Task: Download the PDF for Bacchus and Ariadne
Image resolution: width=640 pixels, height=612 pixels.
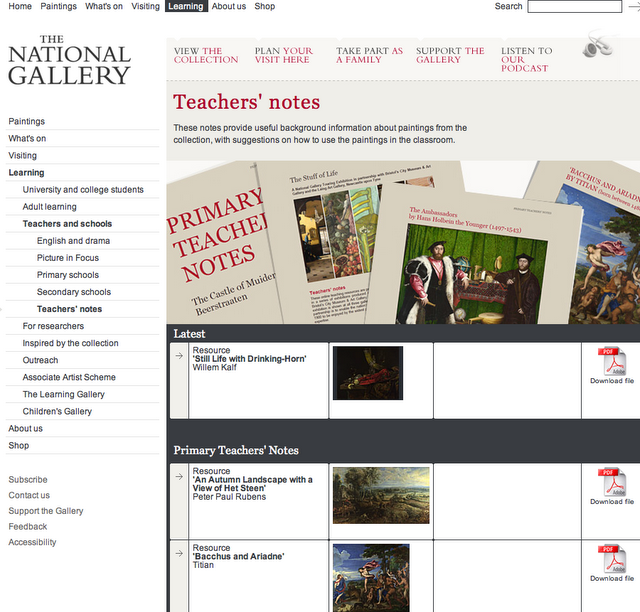Action: (x=612, y=563)
